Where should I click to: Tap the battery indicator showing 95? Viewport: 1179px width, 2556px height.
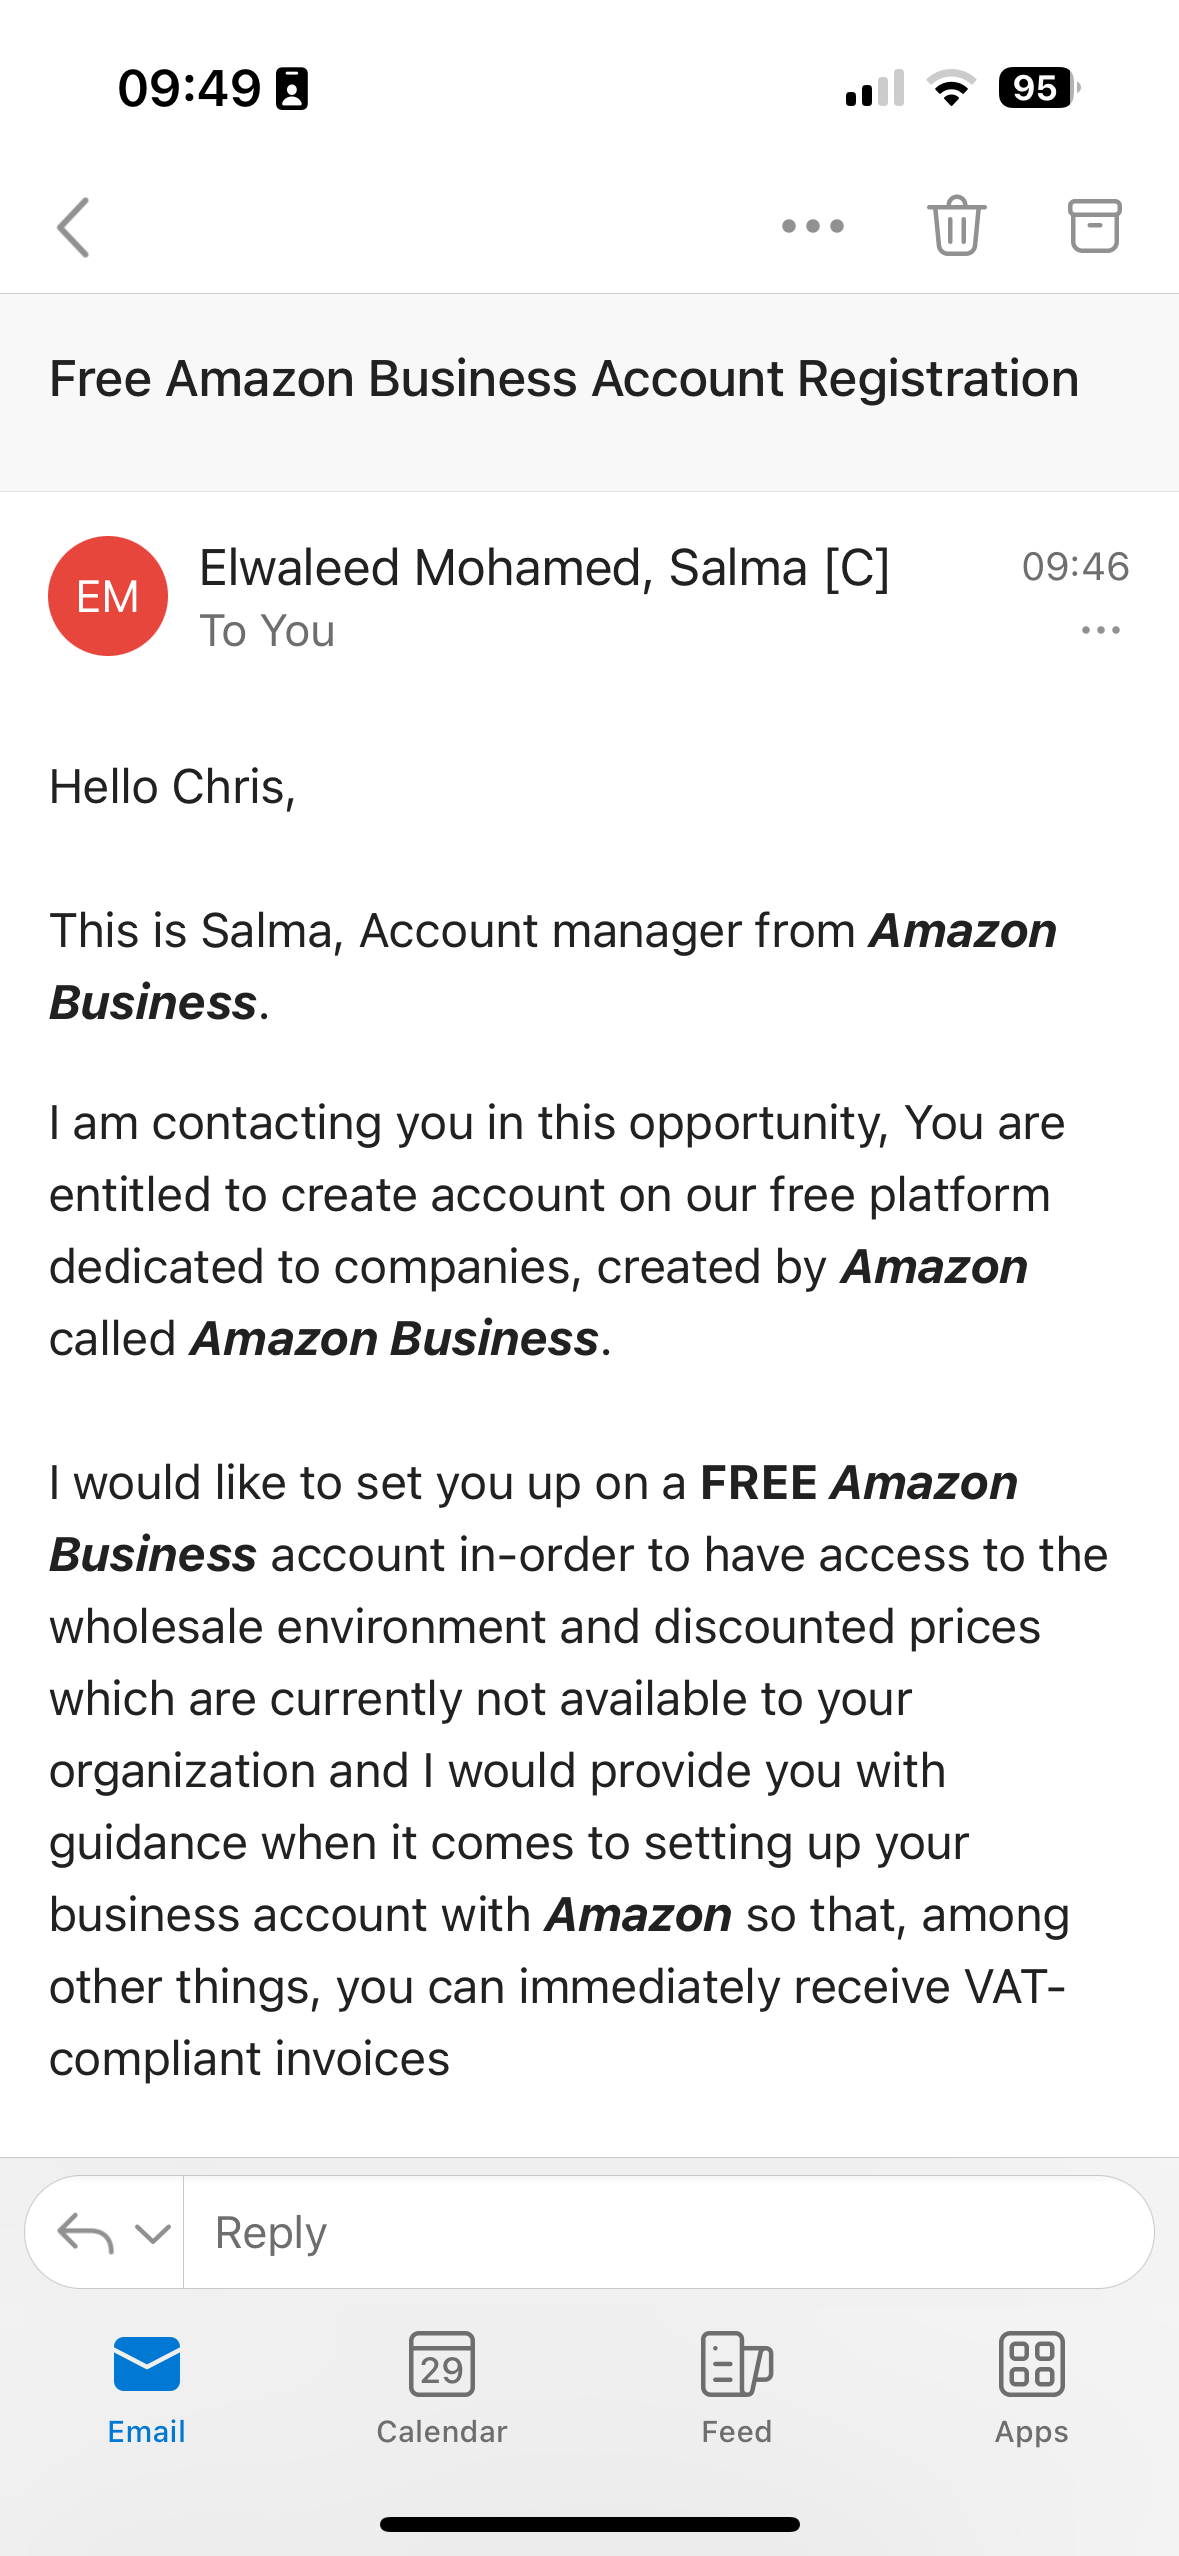point(1039,88)
